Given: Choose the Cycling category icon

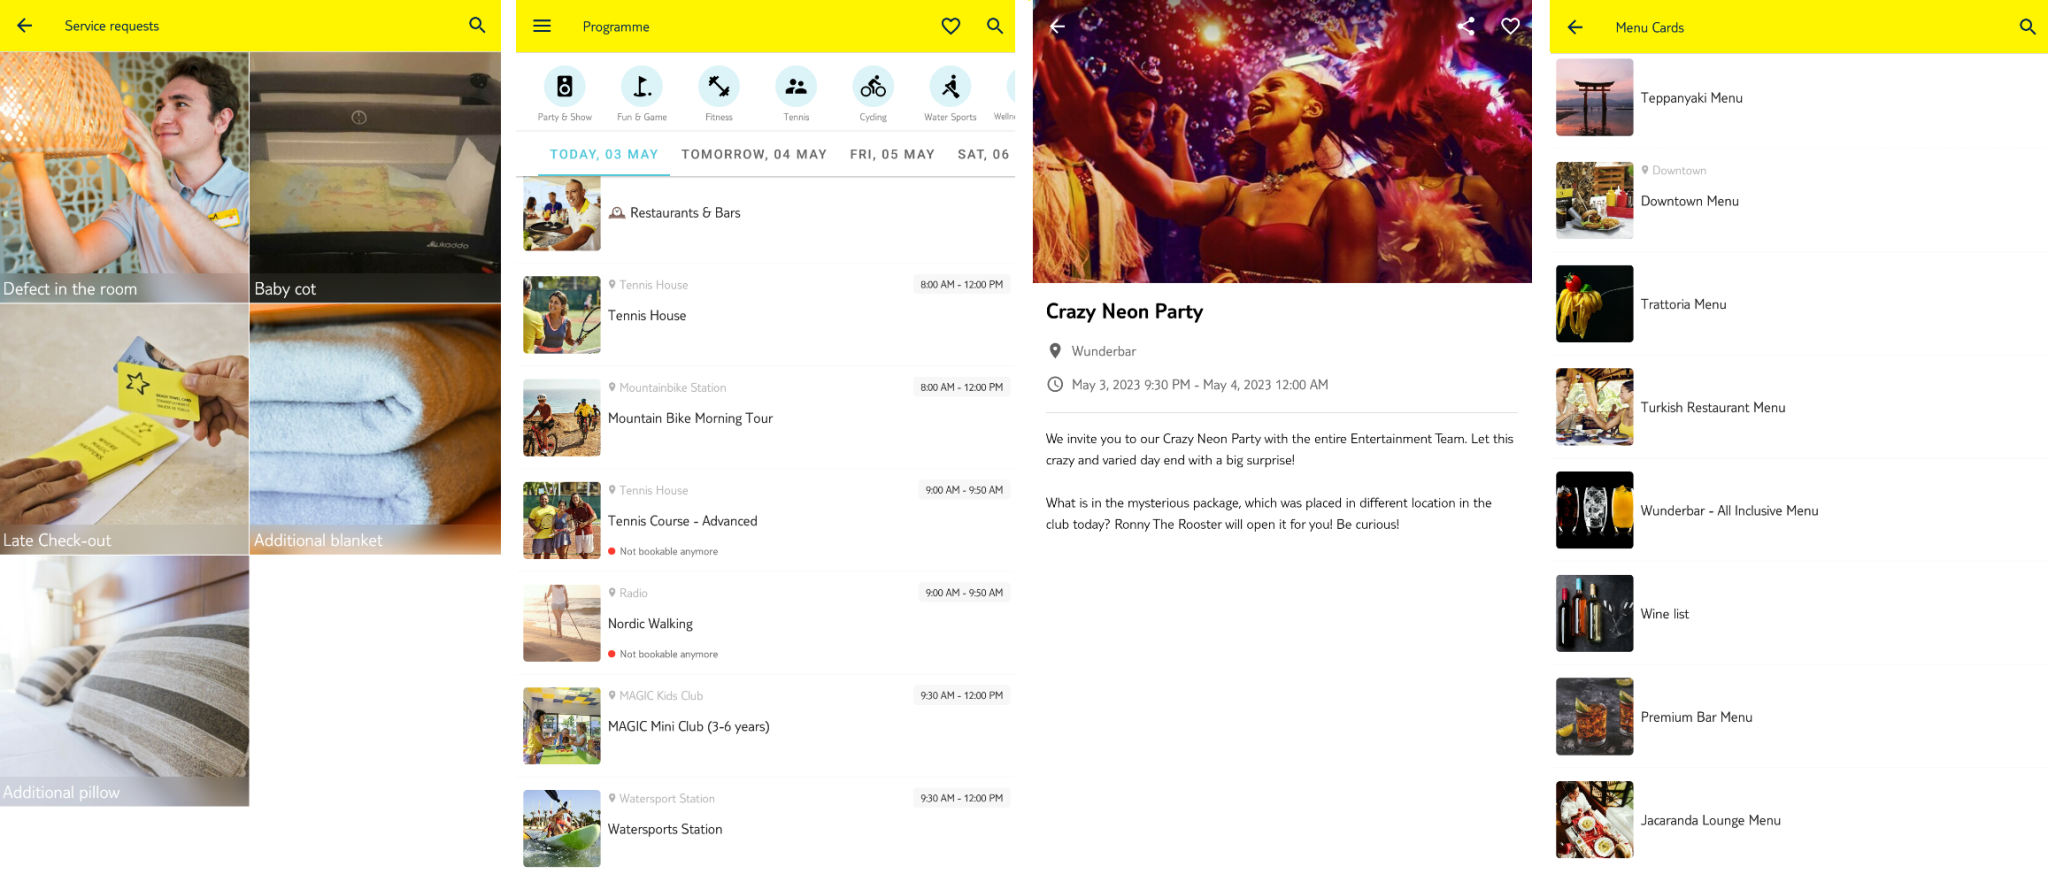Looking at the screenshot, I should pos(873,88).
